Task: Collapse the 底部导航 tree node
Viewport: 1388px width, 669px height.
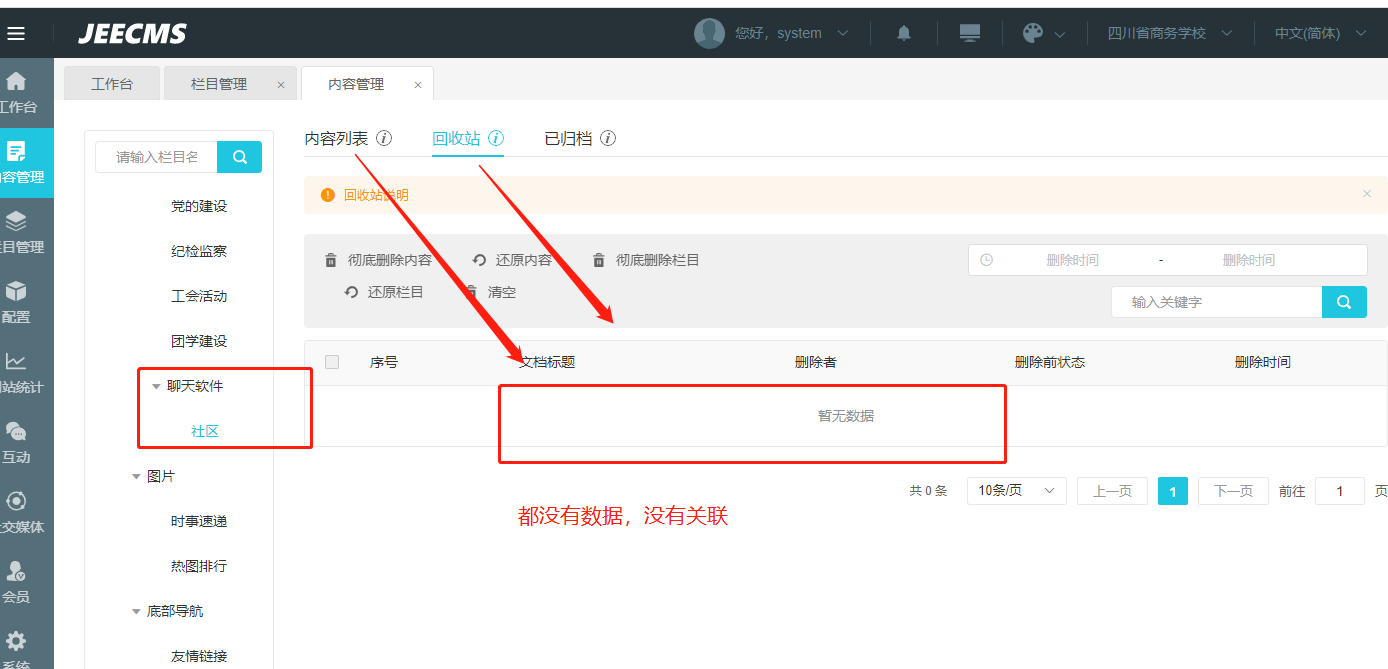Action: (136, 611)
